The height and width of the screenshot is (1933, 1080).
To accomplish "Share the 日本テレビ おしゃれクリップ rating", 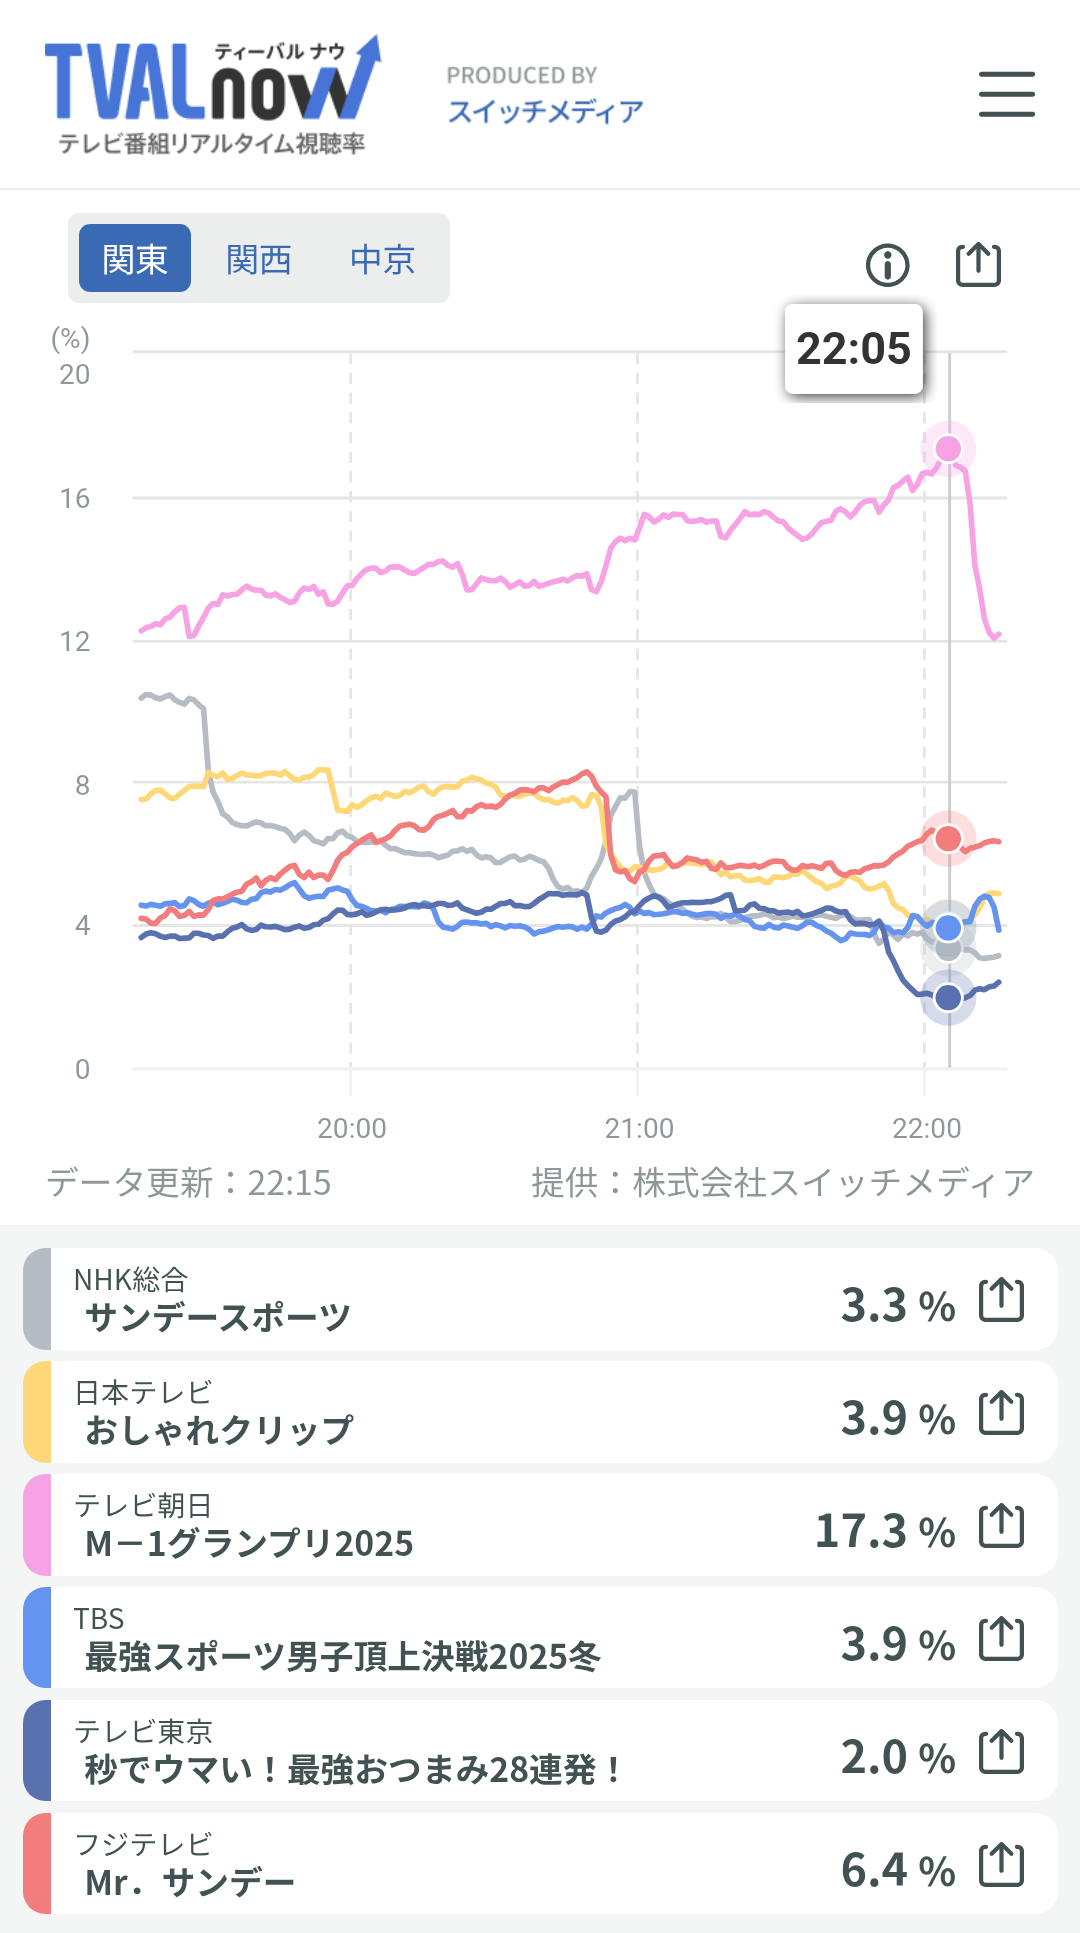I will click(x=1001, y=1413).
